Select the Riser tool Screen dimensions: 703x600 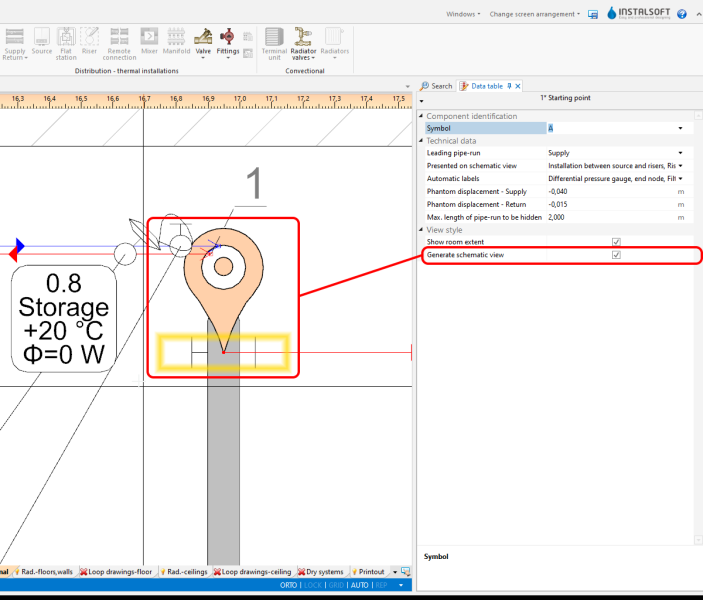point(89,41)
